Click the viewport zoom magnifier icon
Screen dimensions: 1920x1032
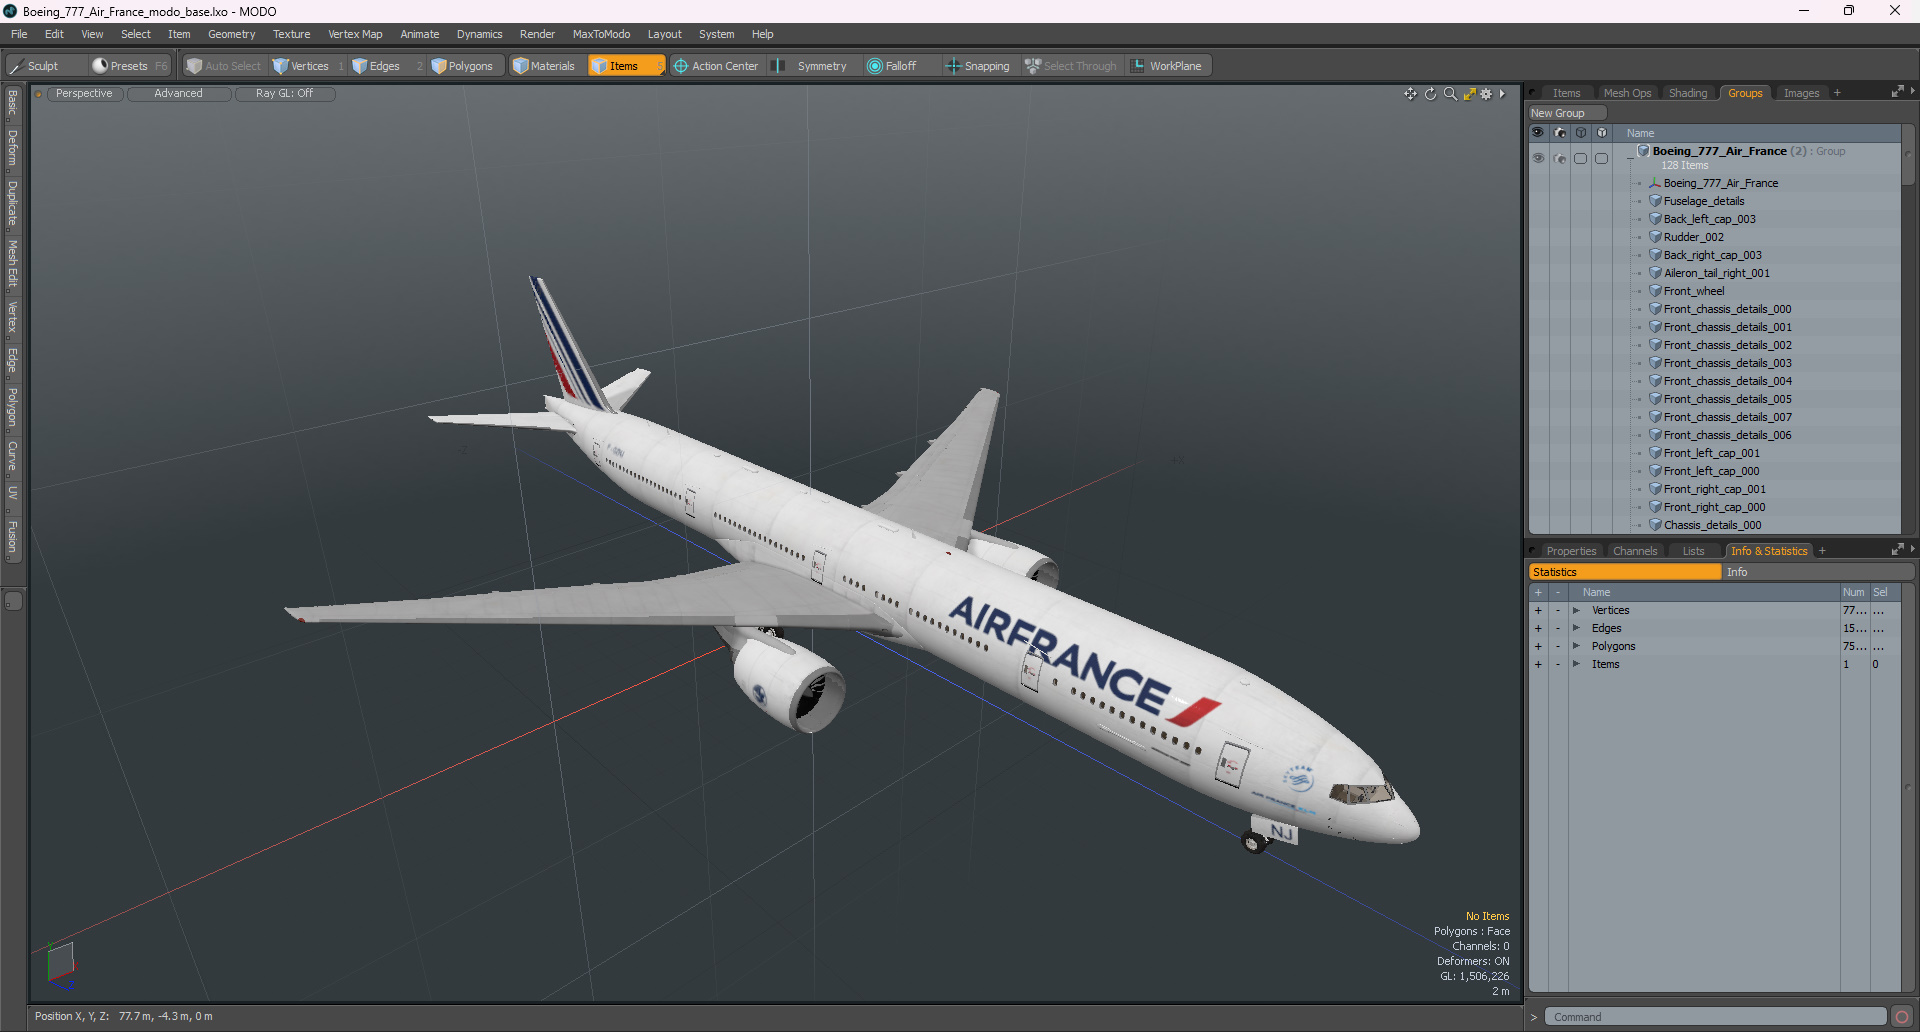[1450, 94]
